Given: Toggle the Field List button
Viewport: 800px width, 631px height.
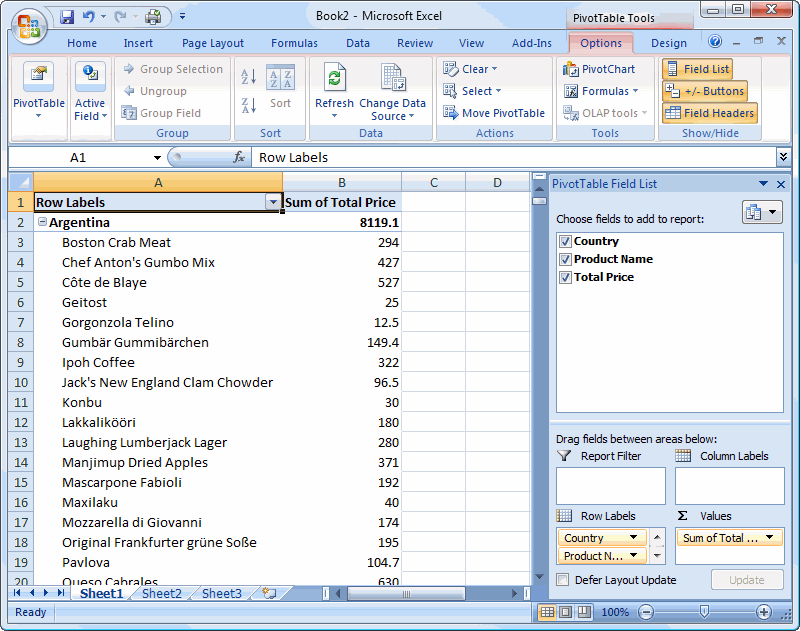Looking at the screenshot, I should [x=697, y=69].
